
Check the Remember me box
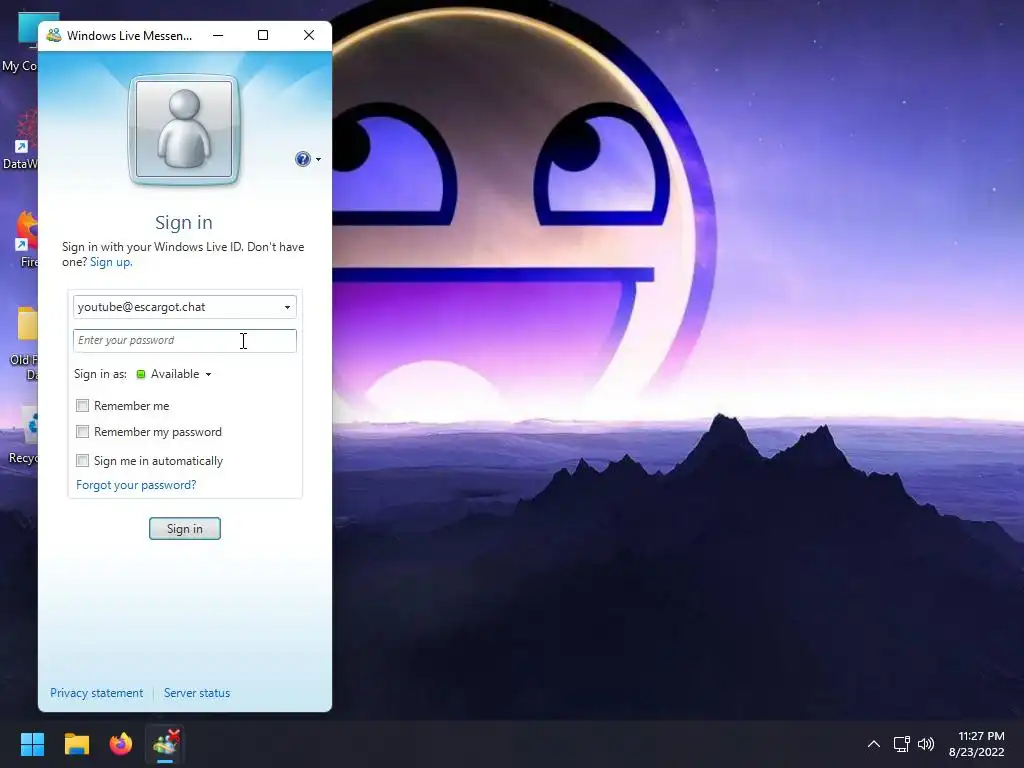pos(82,406)
